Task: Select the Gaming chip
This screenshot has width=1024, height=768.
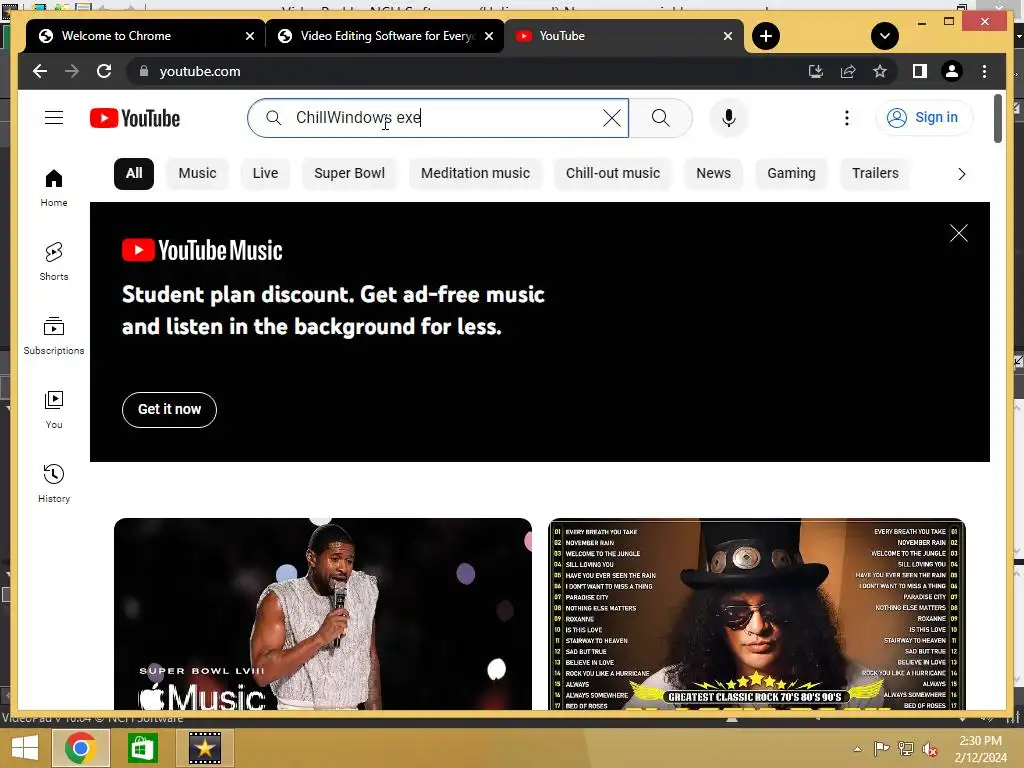Action: 791,173
